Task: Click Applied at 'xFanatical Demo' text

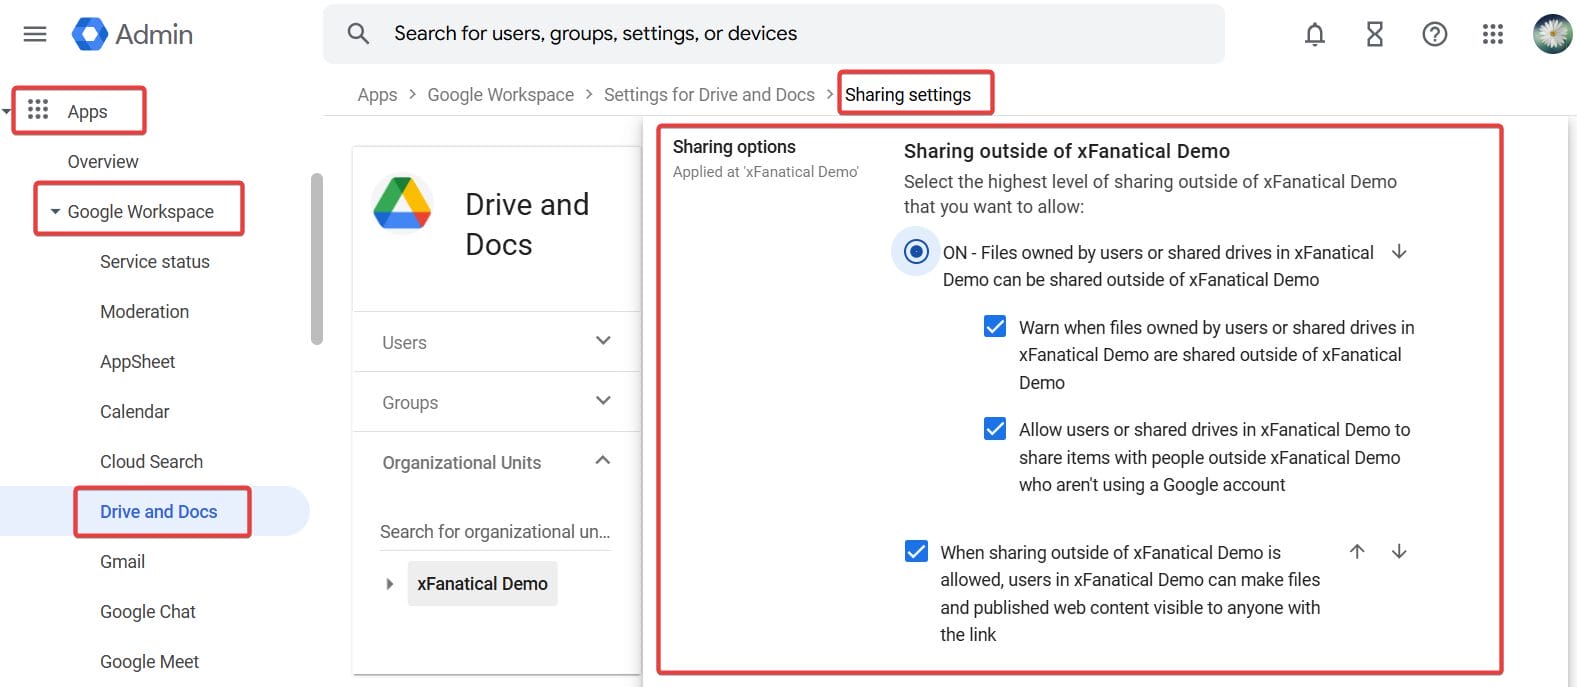Action: pos(766,172)
